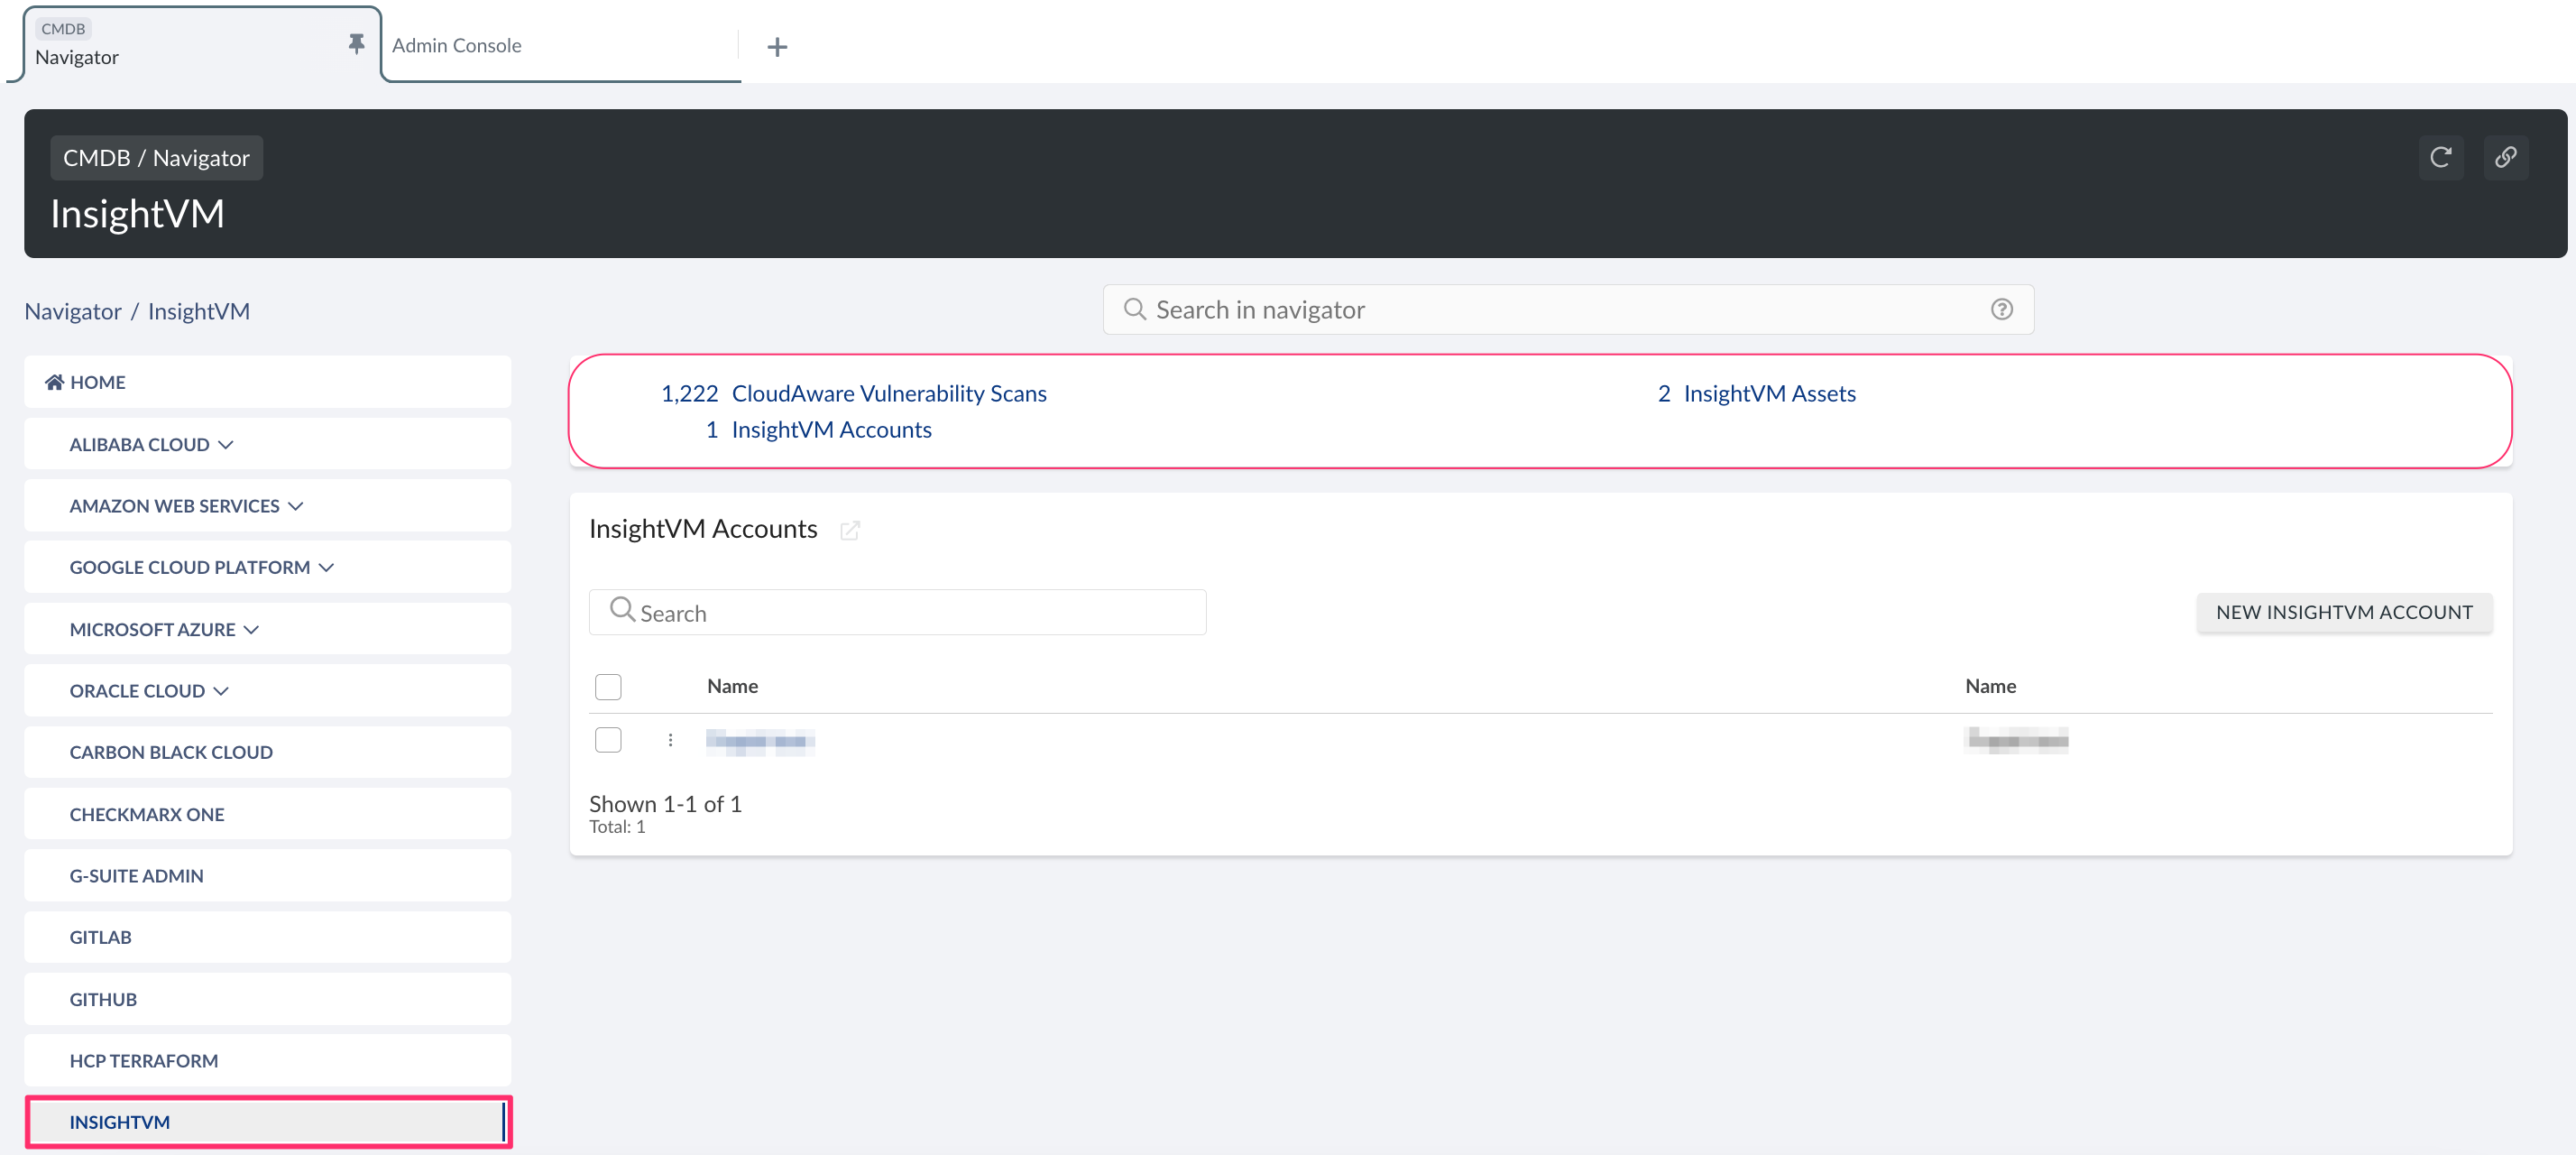2576x1155 pixels.
Task: Switch to the Admin Console tab
Action: point(456,45)
